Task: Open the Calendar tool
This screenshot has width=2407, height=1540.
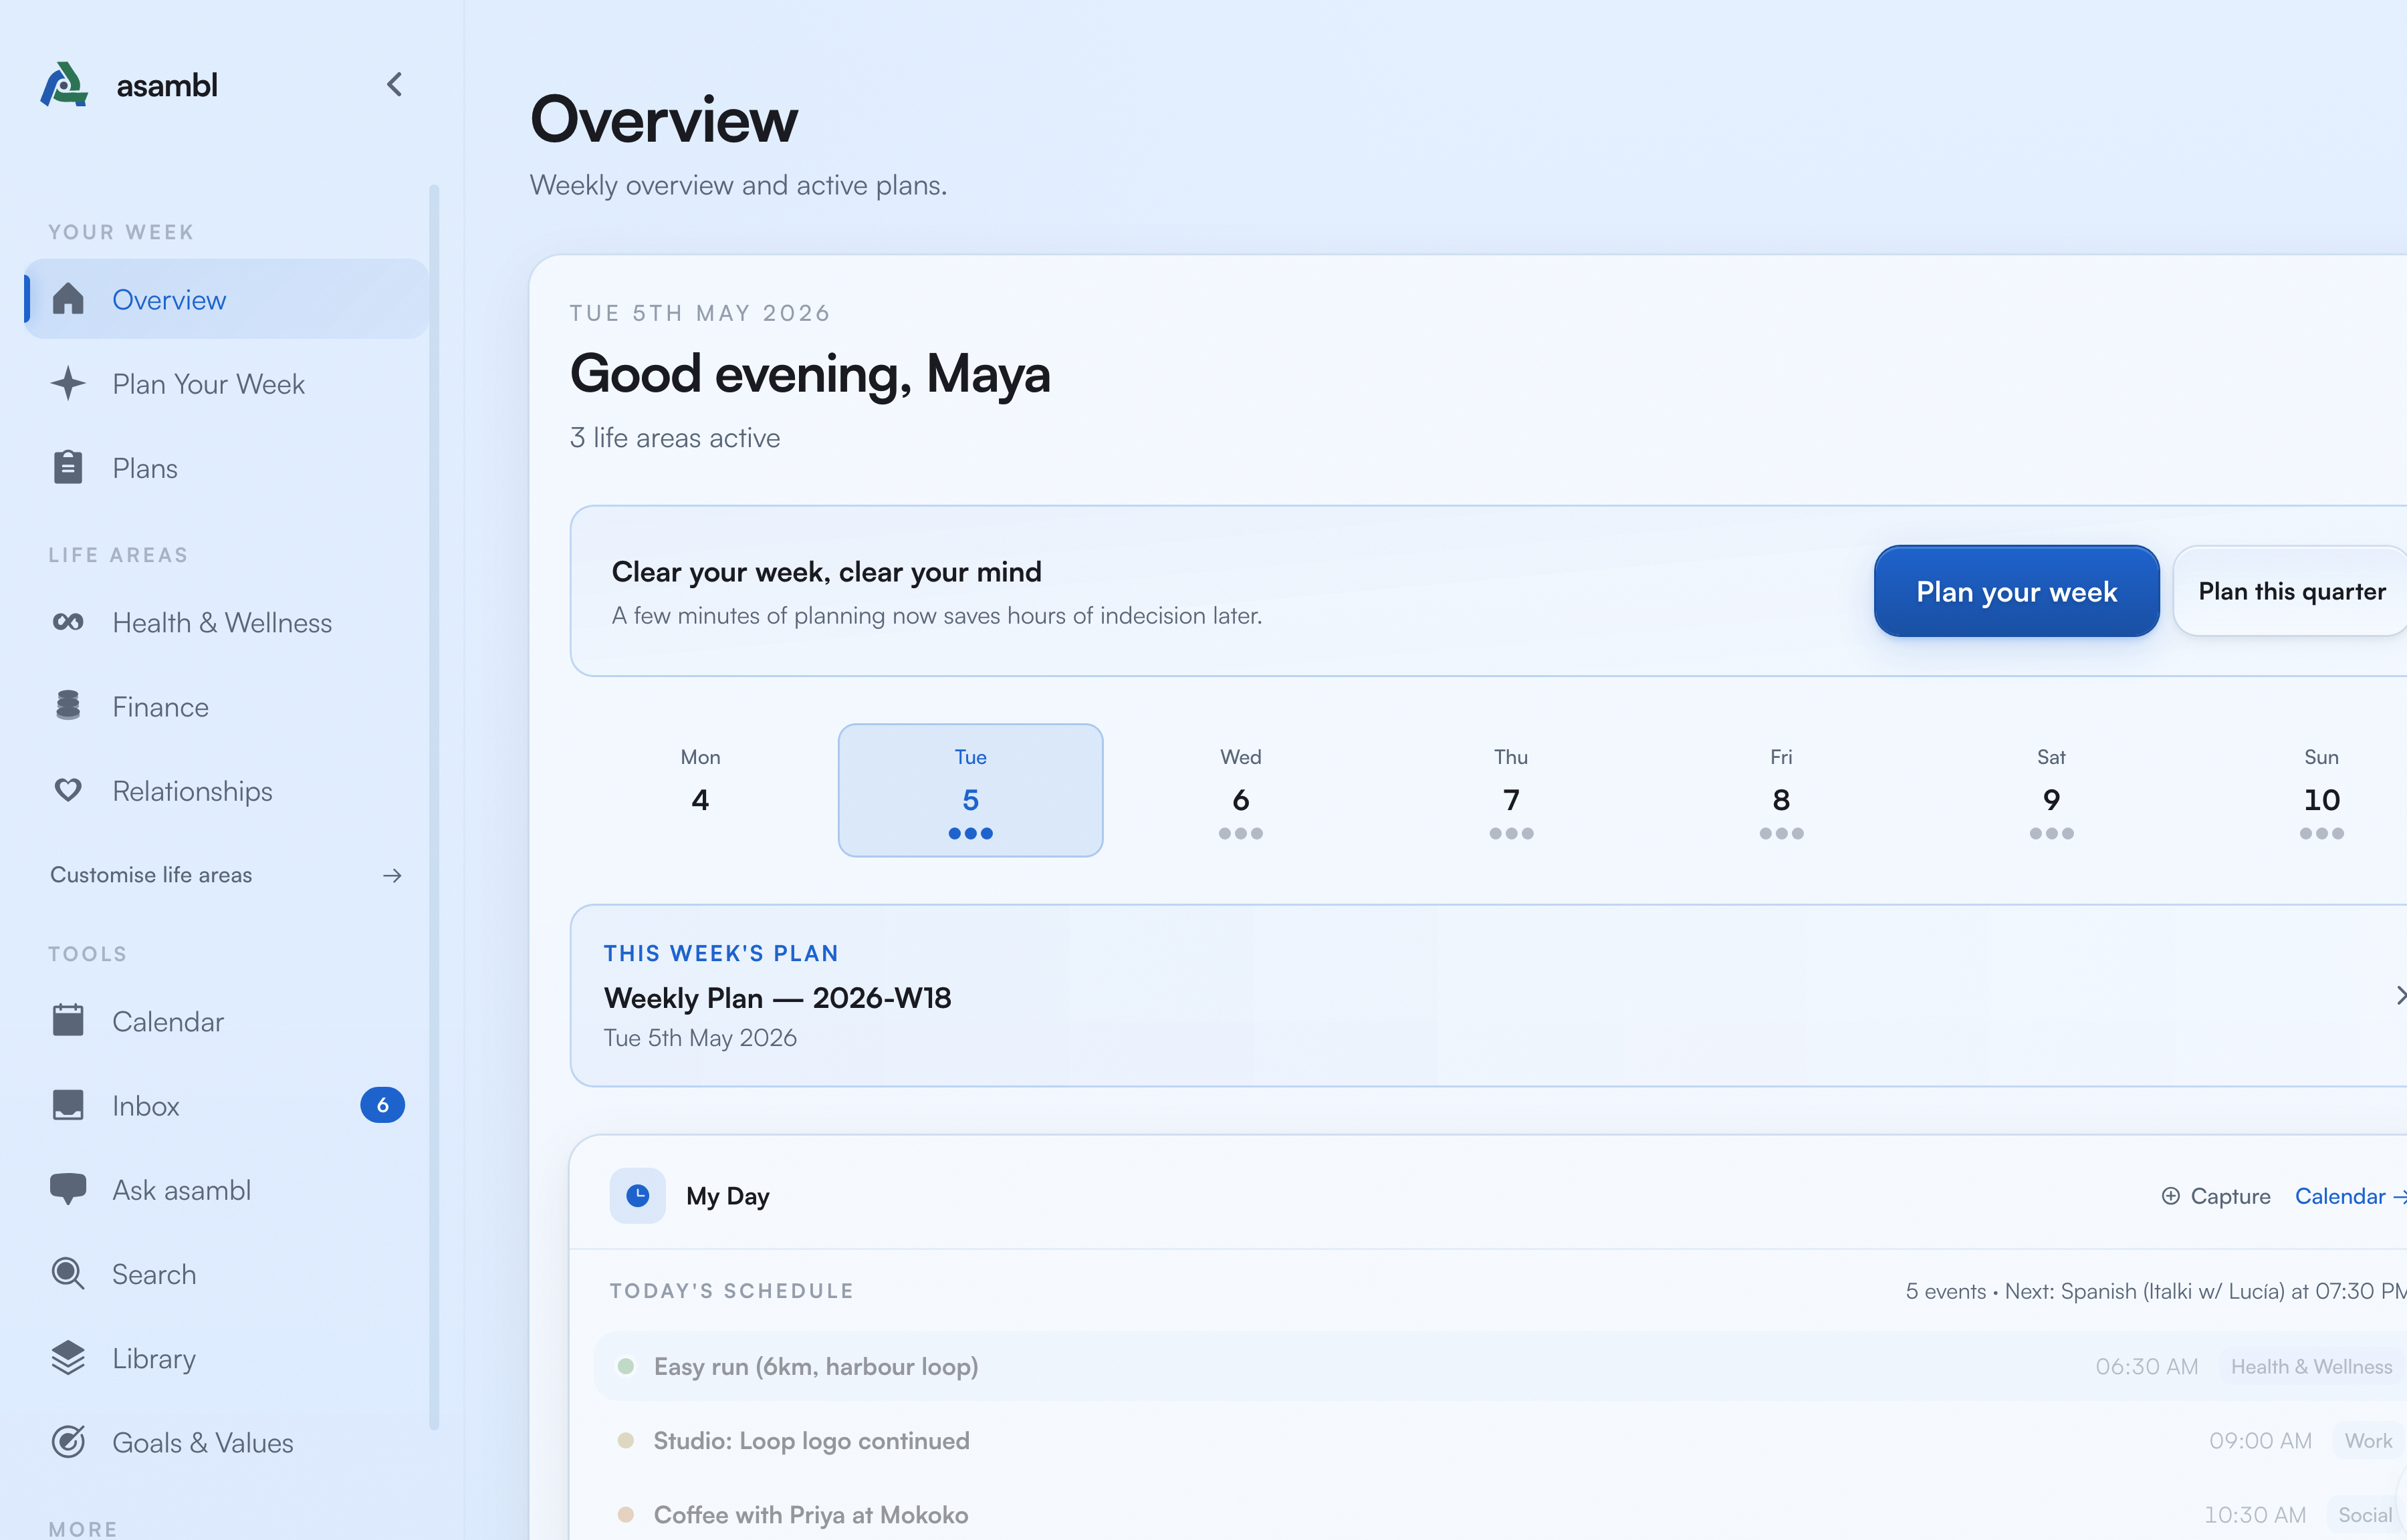Action: pyautogui.click(x=227, y=1021)
